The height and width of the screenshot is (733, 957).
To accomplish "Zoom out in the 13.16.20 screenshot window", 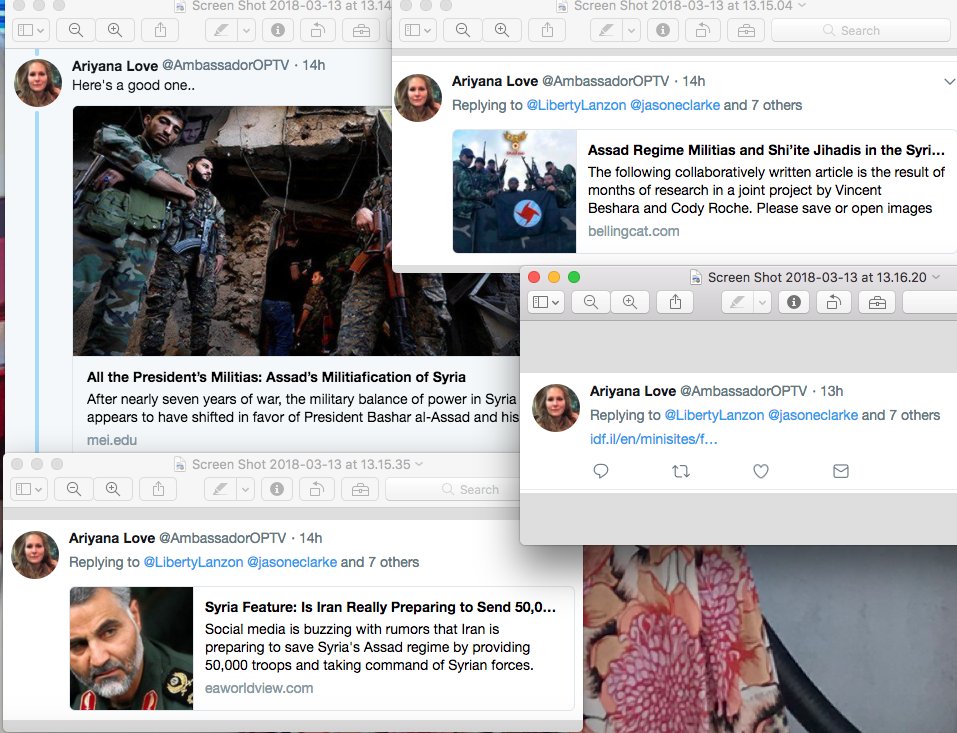I will pyautogui.click(x=591, y=302).
